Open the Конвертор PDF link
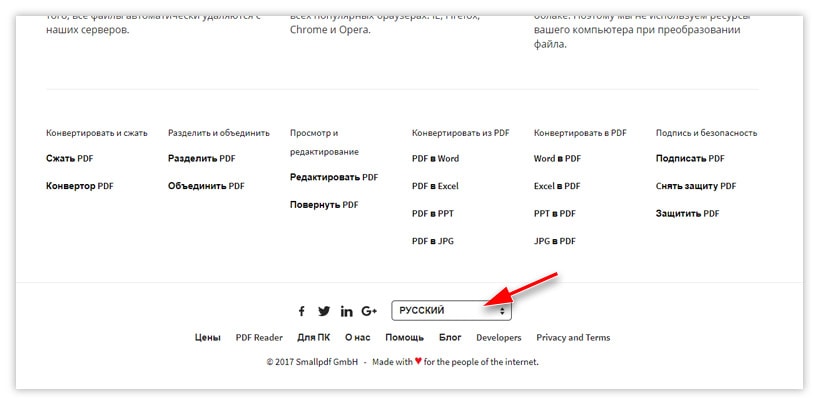820x402 pixels. tap(79, 186)
